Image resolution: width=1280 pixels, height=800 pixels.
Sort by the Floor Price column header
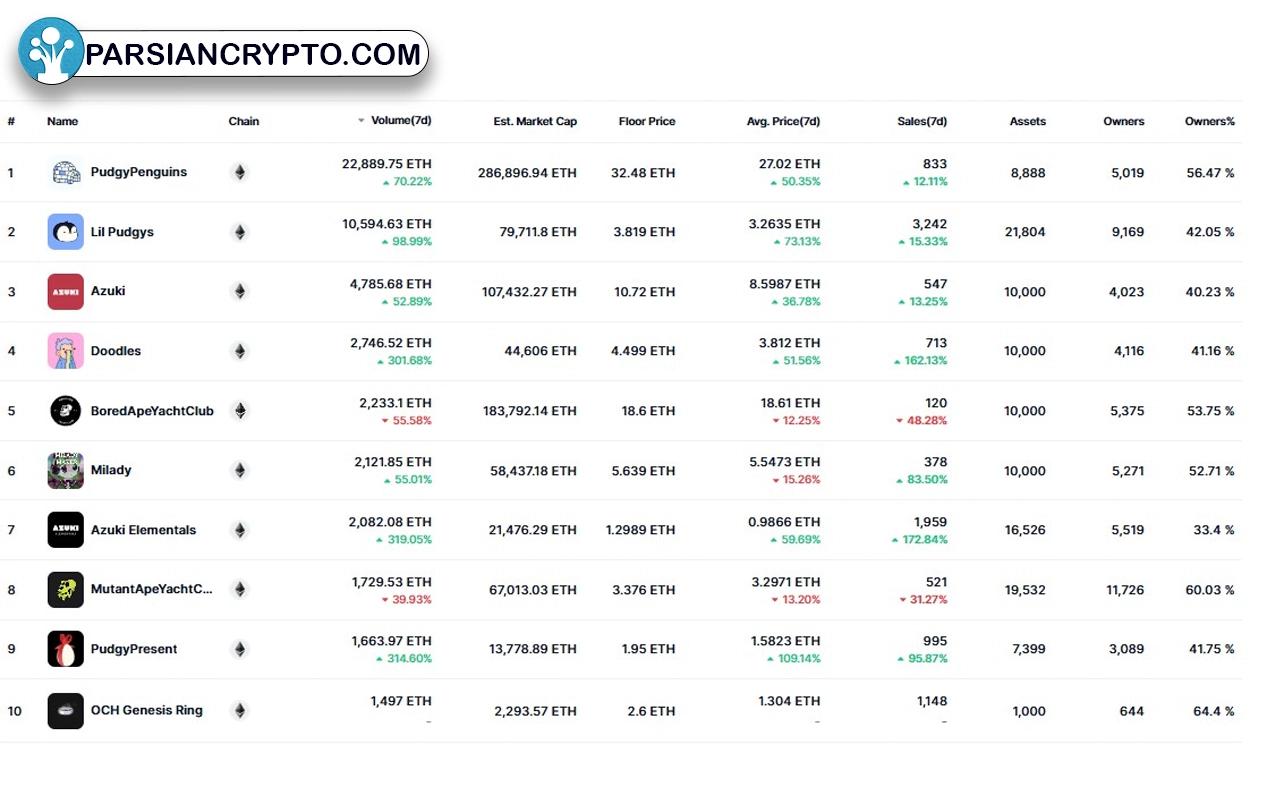click(647, 121)
